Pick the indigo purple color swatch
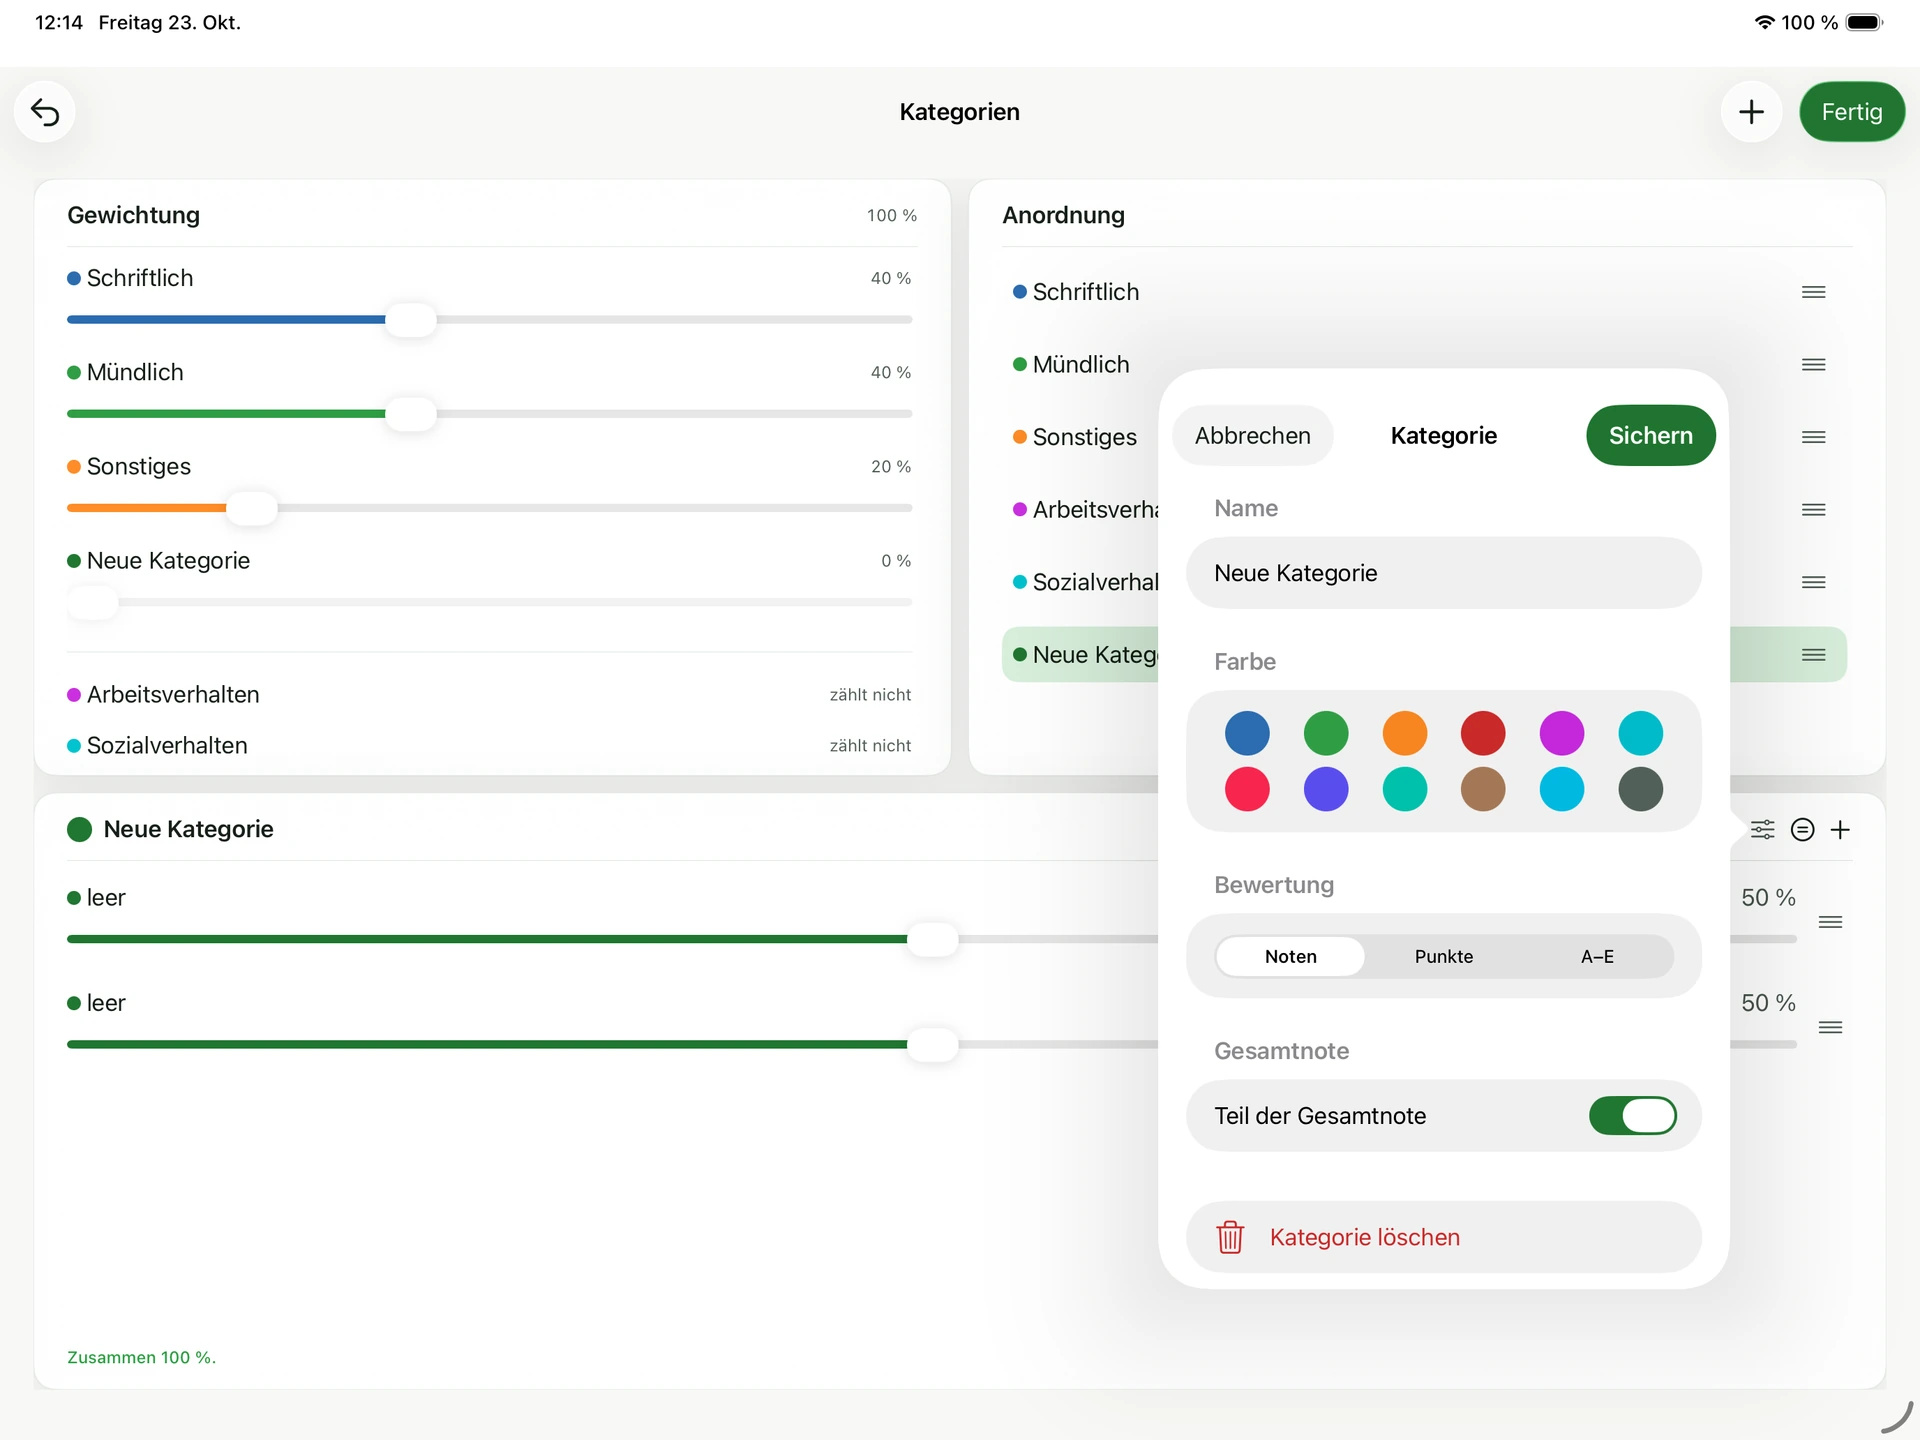This screenshot has width=1920, height=1440. pyautogui.click(x=1326, y=789)
